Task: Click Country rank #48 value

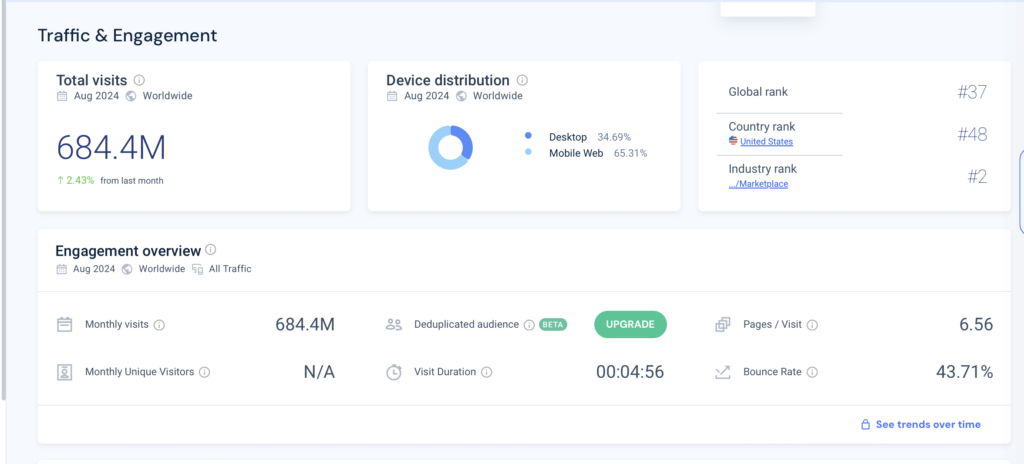Action: pyautogui.click(x=972, y=135)
